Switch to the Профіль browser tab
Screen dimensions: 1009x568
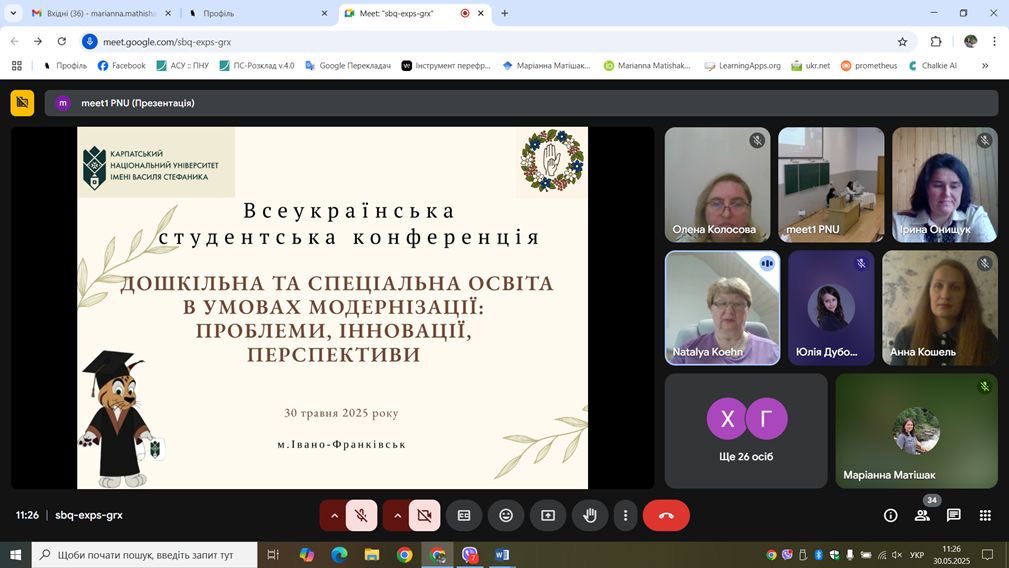[255, 13]
